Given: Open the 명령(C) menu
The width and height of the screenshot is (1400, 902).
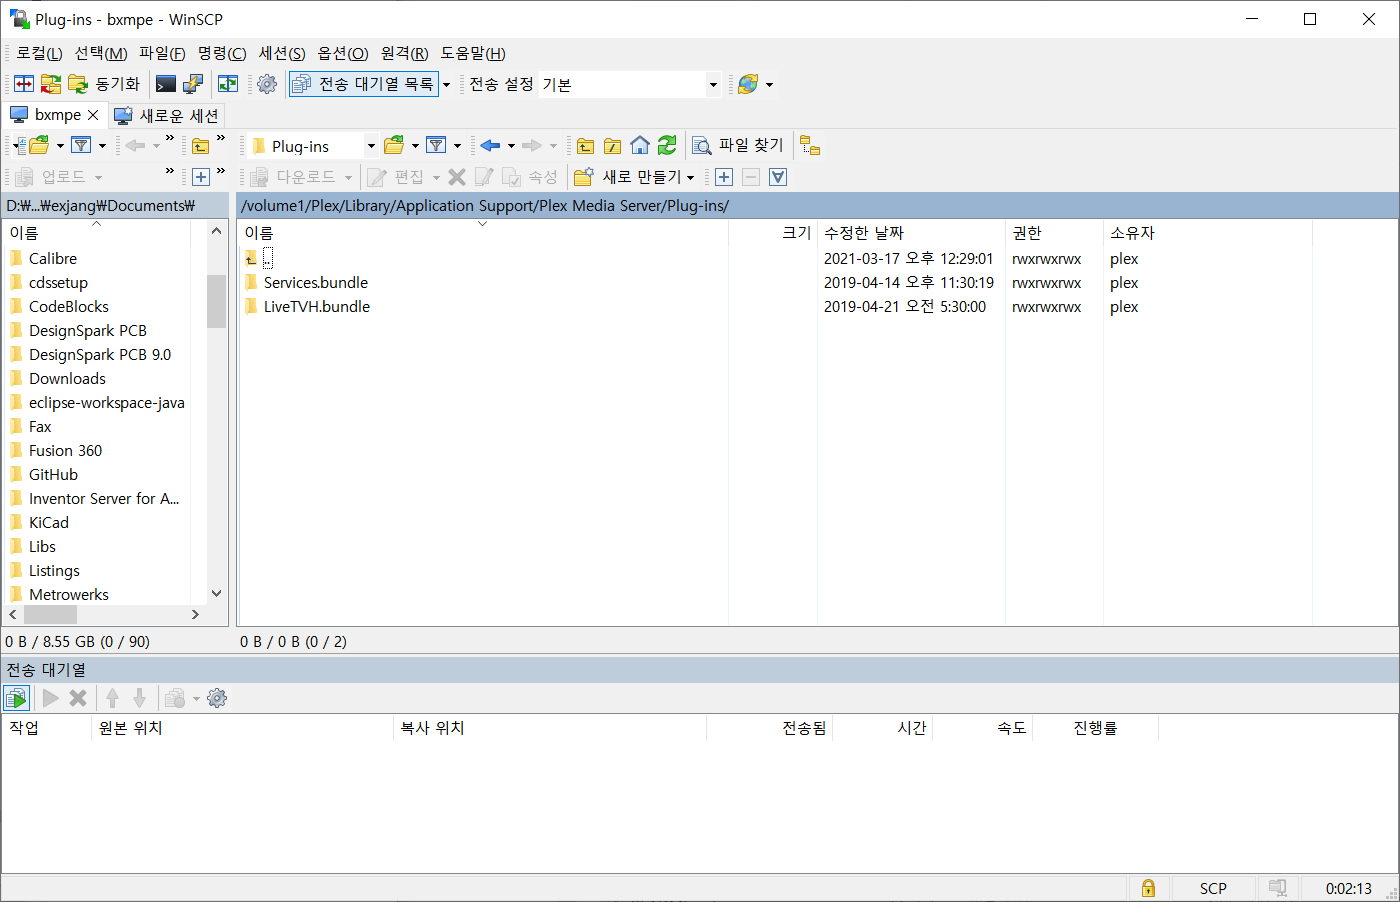Looking at the screenshot, I should (222, 53).
